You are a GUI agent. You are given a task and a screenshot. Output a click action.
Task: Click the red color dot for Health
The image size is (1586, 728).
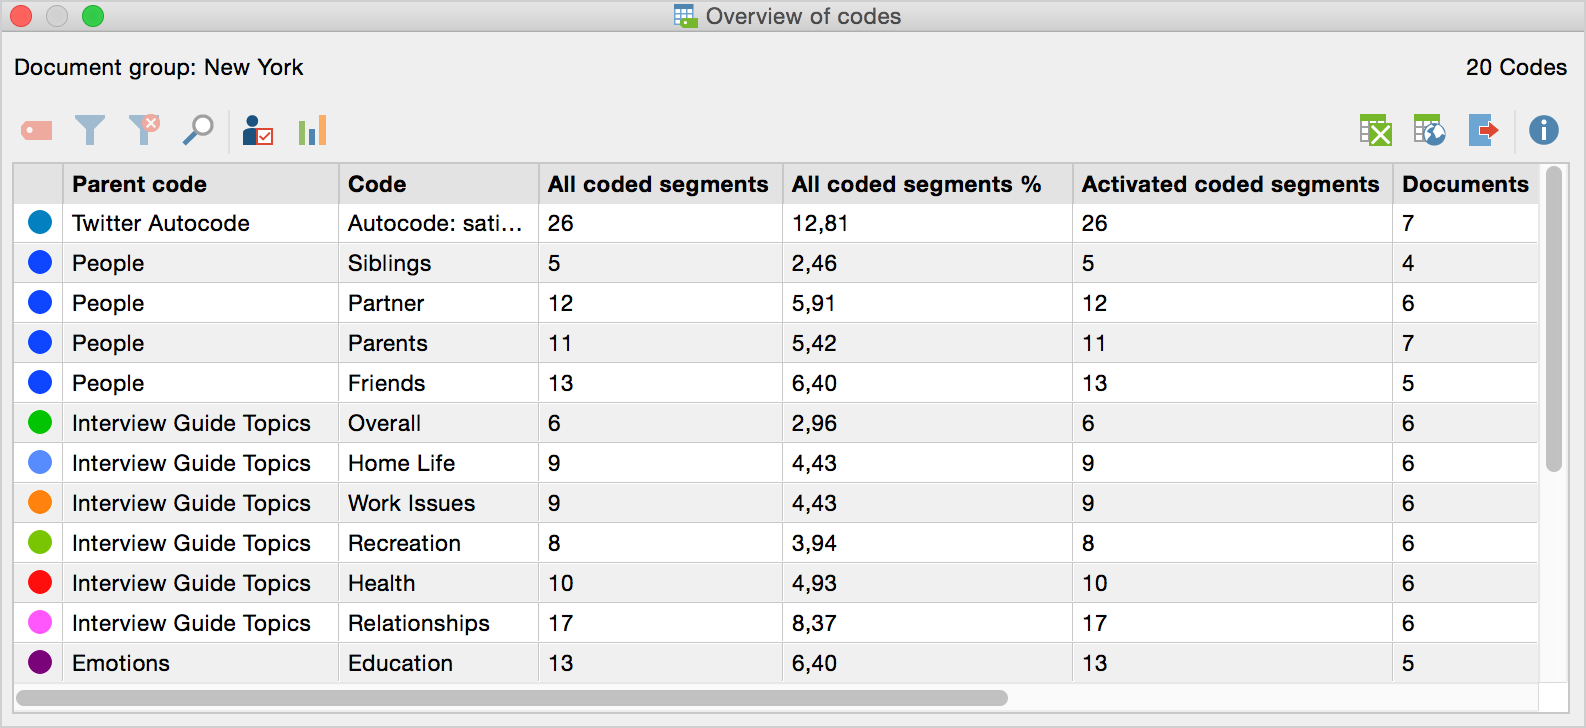pos(40,583)
